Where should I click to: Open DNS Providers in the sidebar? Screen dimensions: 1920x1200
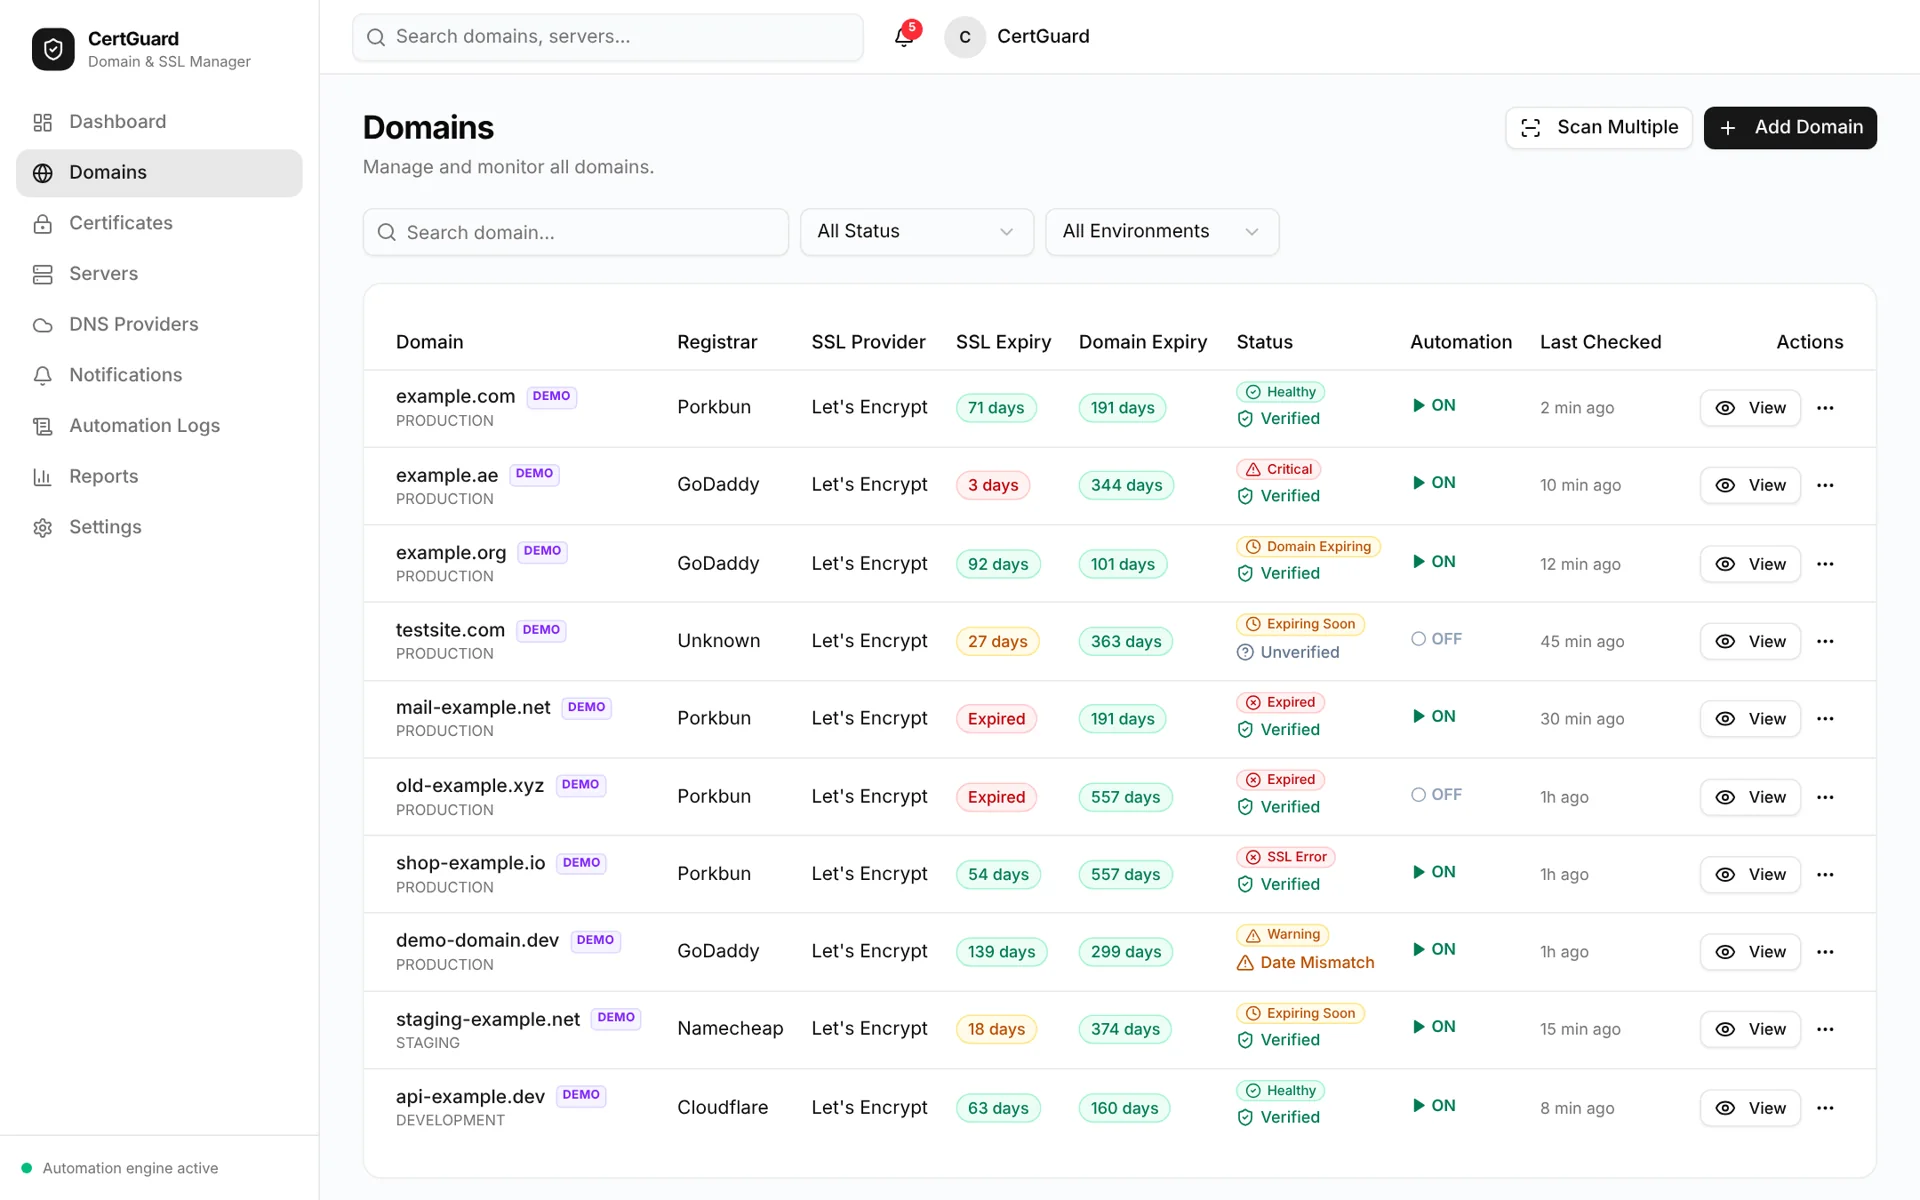click(x=159, y=324)
